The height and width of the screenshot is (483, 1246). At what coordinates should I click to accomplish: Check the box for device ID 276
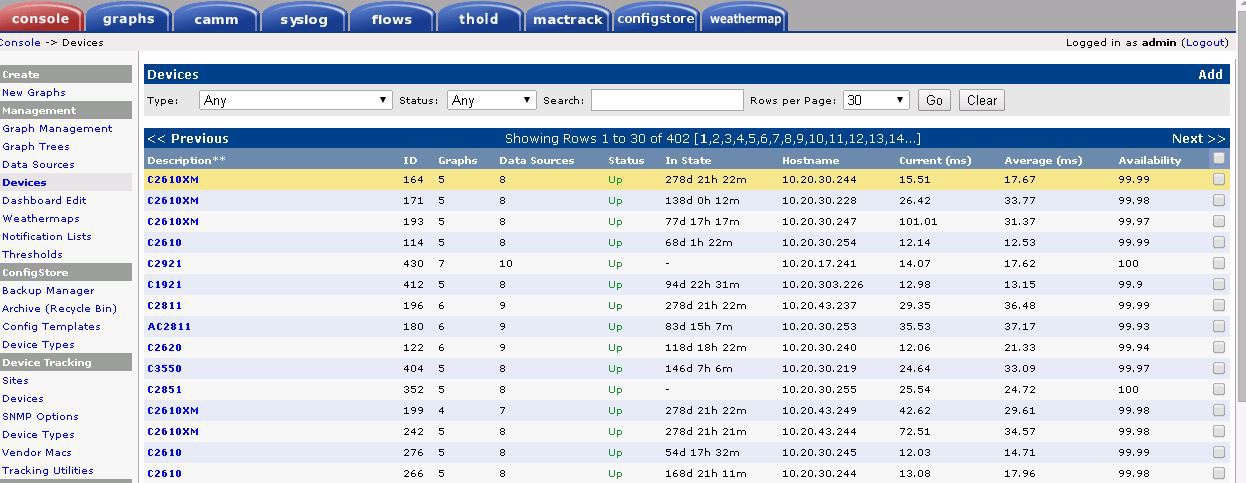click(1218, 452)
